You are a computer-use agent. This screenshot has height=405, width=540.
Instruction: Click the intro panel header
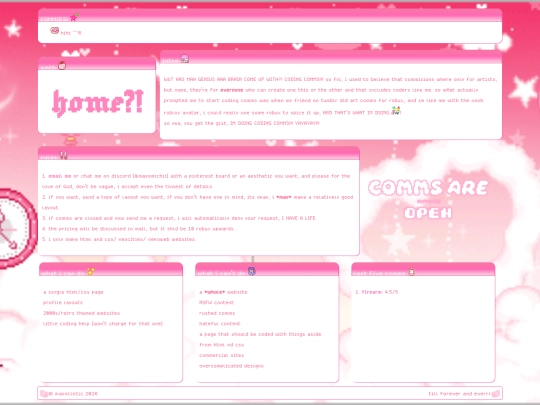click(x=331, y=58)
